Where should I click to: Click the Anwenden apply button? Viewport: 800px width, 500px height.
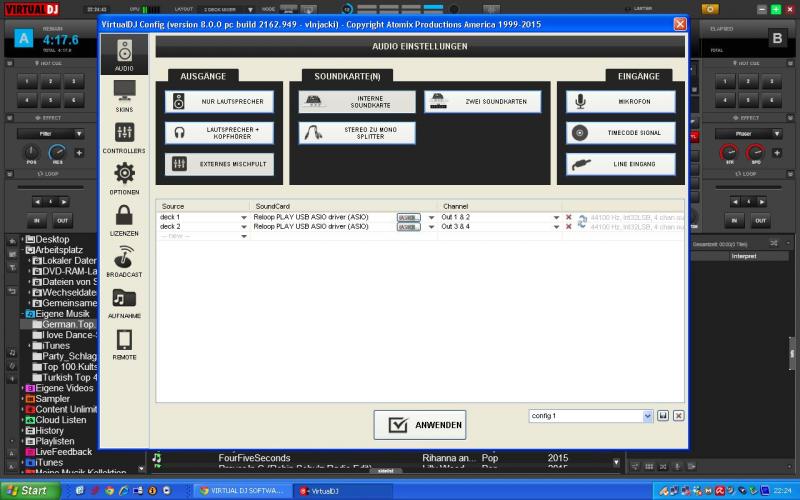point(420,425)
